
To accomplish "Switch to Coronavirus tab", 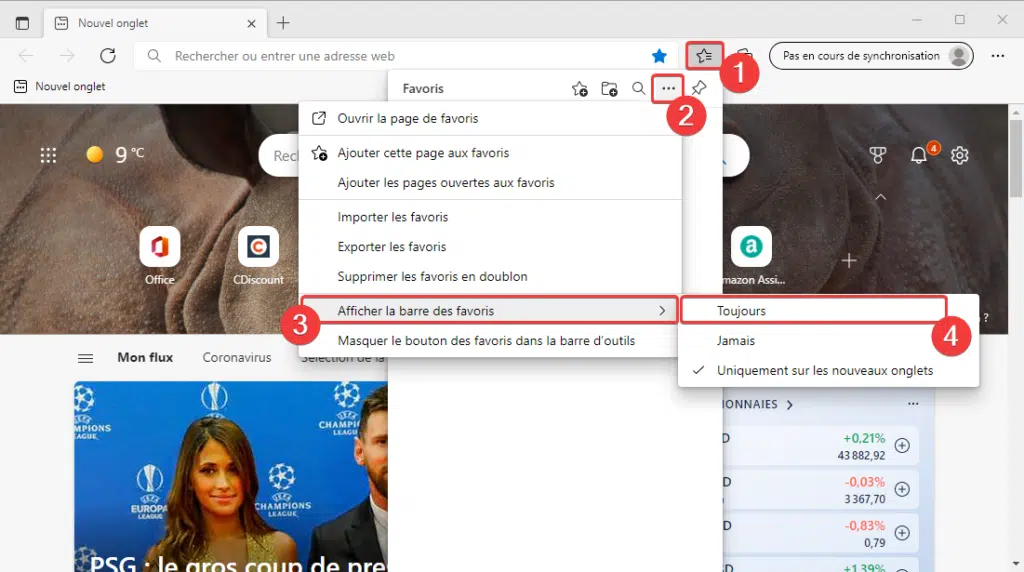I will pyautogui.click(x=236, y=357).
